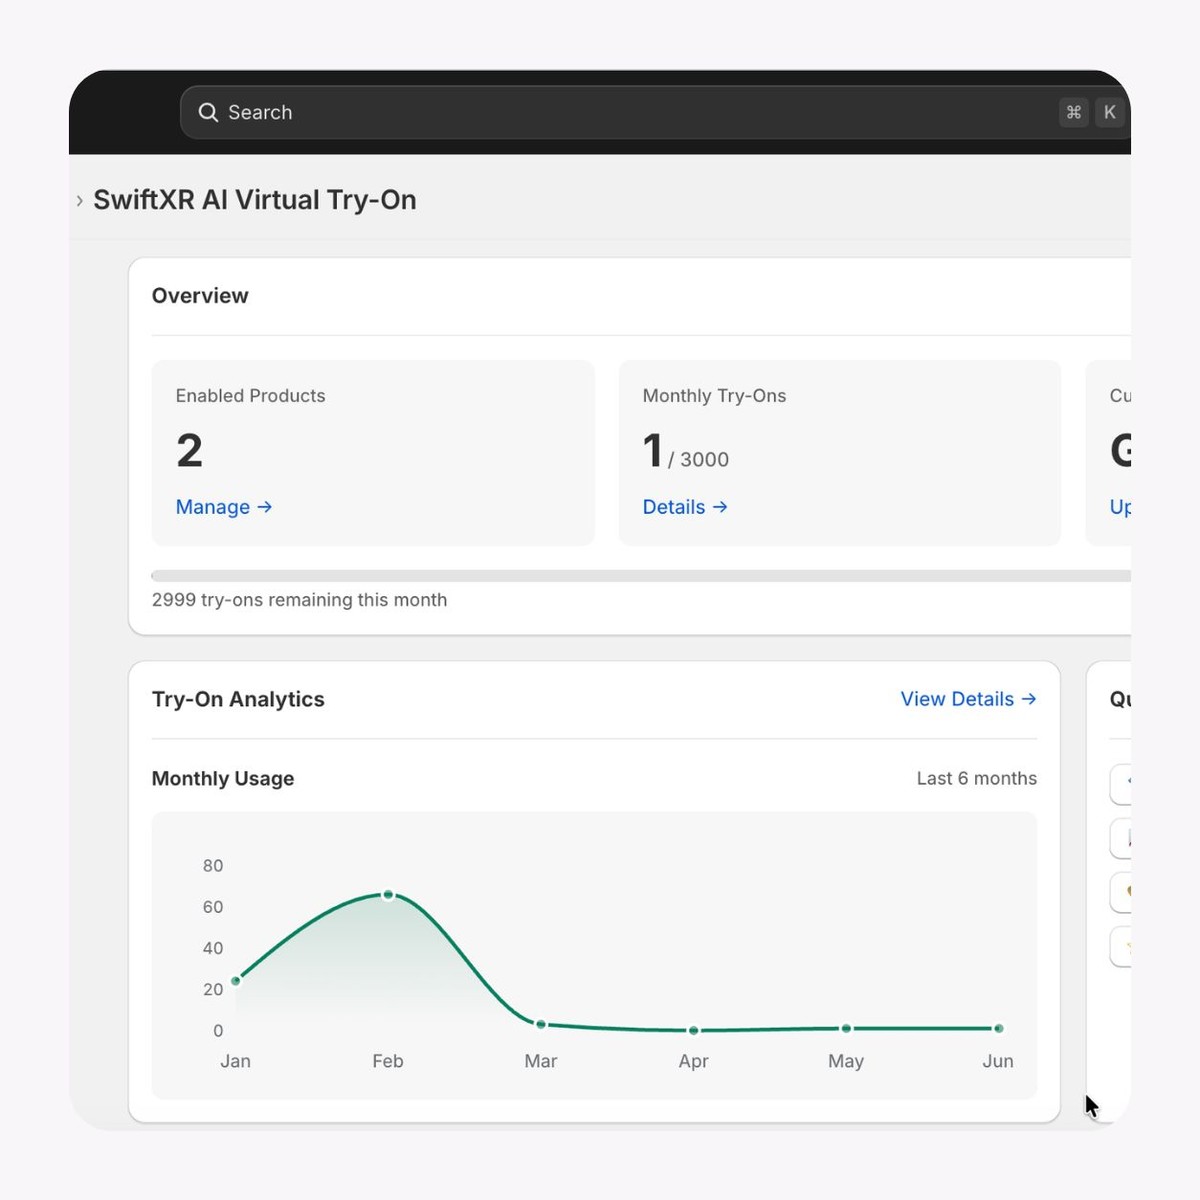
Task: Click the 80 value on chart axis
Action: click(x=213, y=866)
